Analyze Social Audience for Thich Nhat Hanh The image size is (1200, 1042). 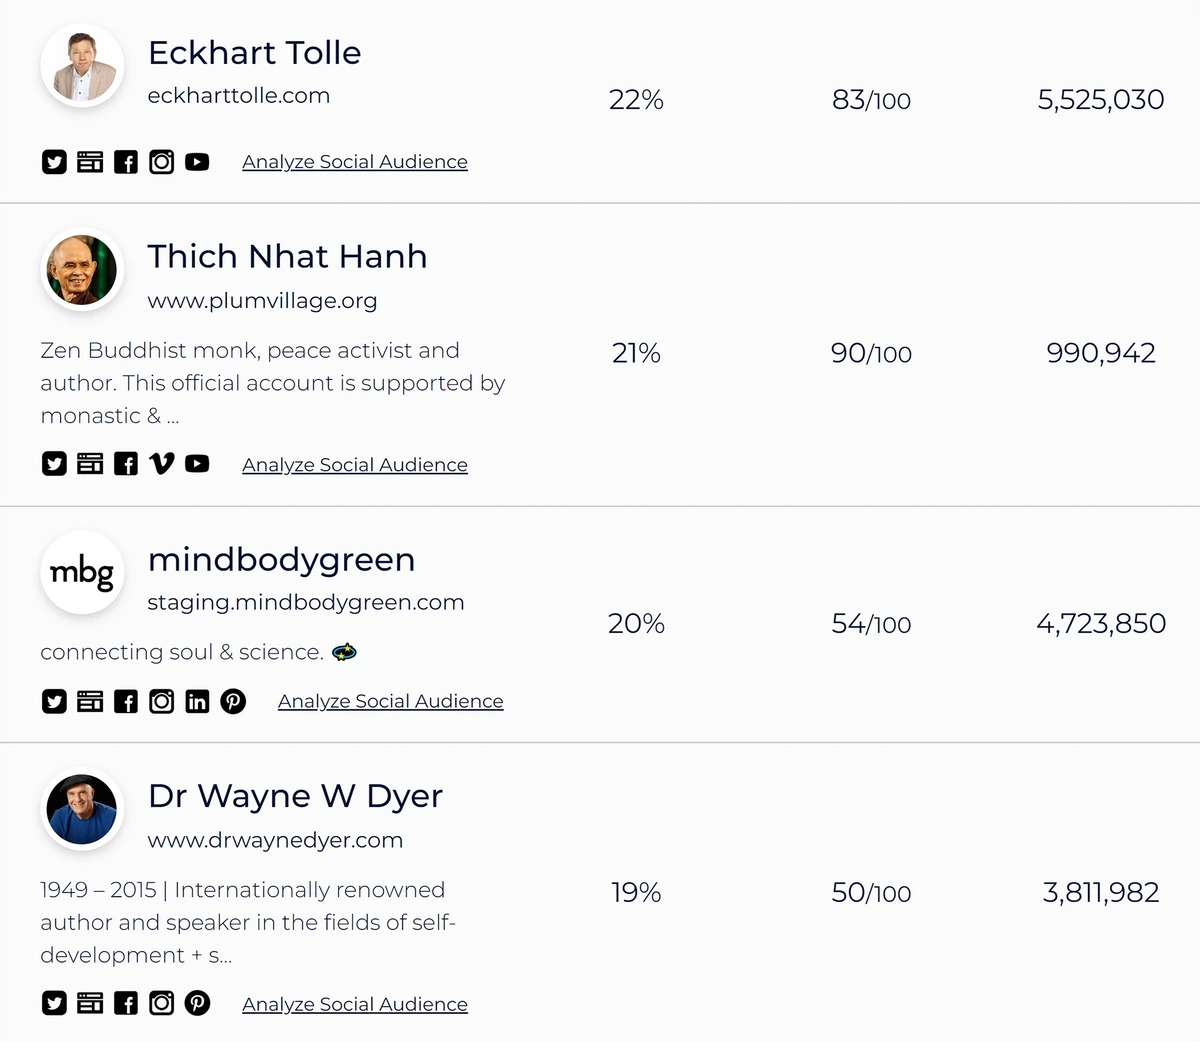355,465
